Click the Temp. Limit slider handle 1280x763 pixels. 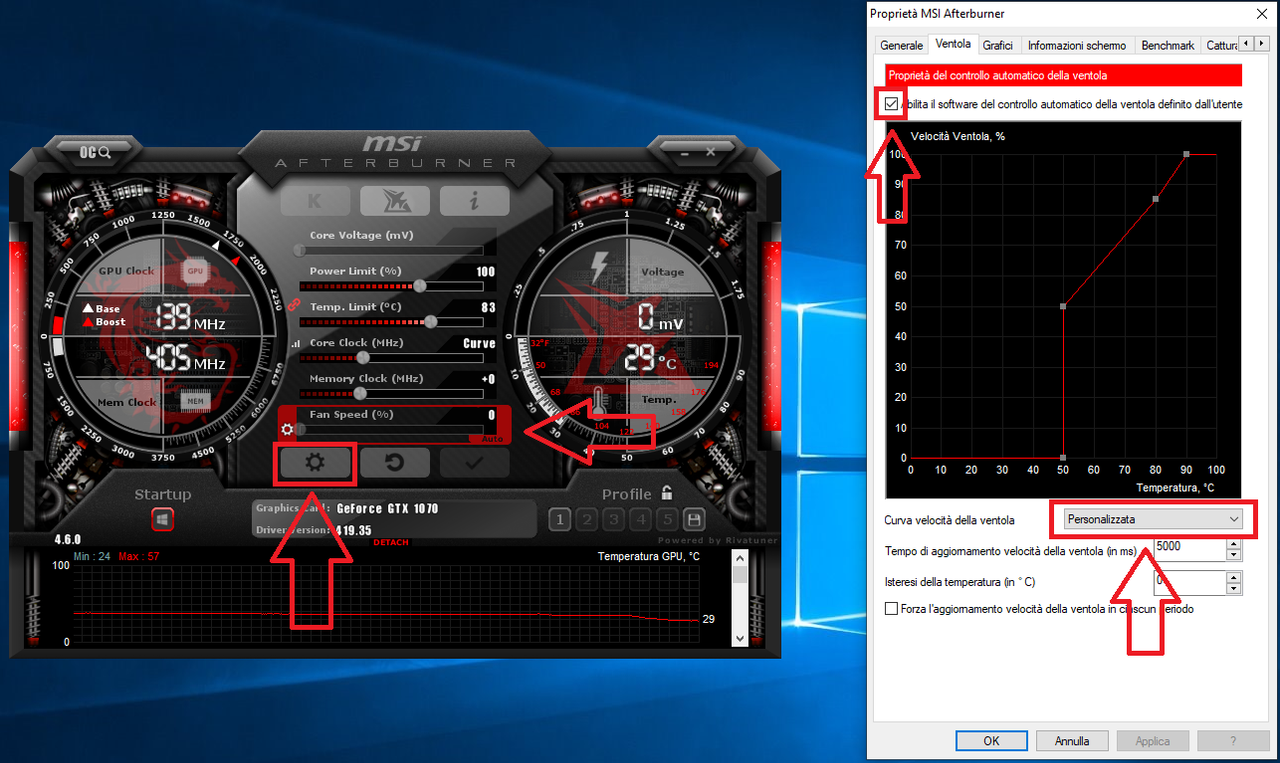431,322
